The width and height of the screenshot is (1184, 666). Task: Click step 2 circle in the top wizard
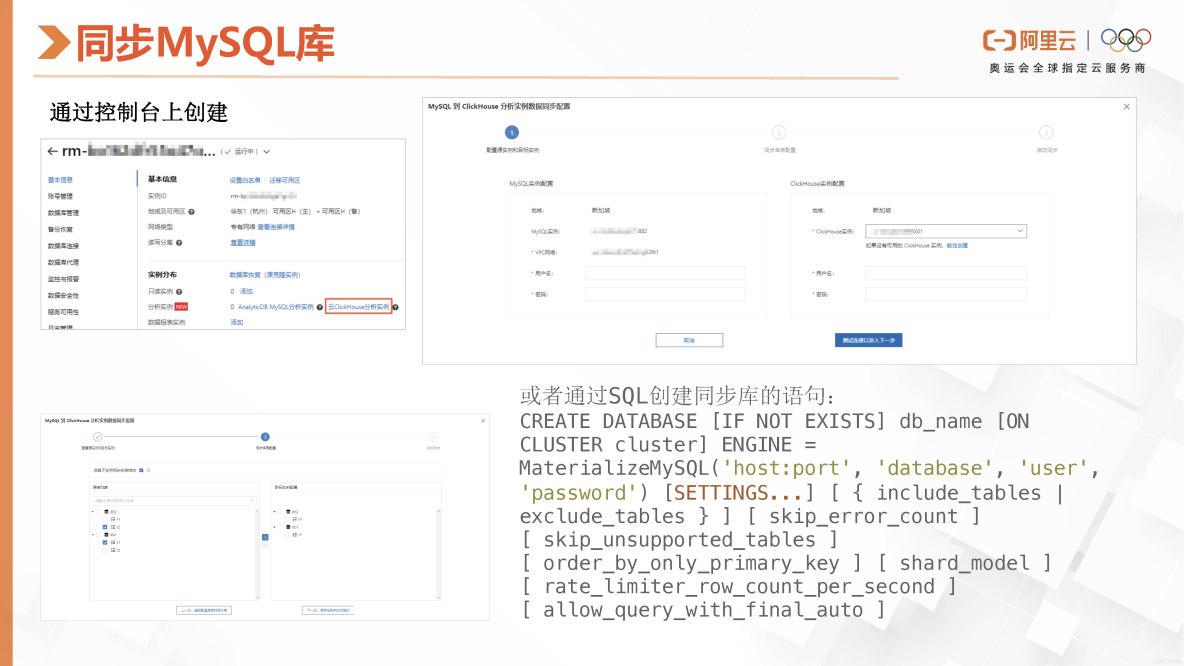click(x=779, y=133)
